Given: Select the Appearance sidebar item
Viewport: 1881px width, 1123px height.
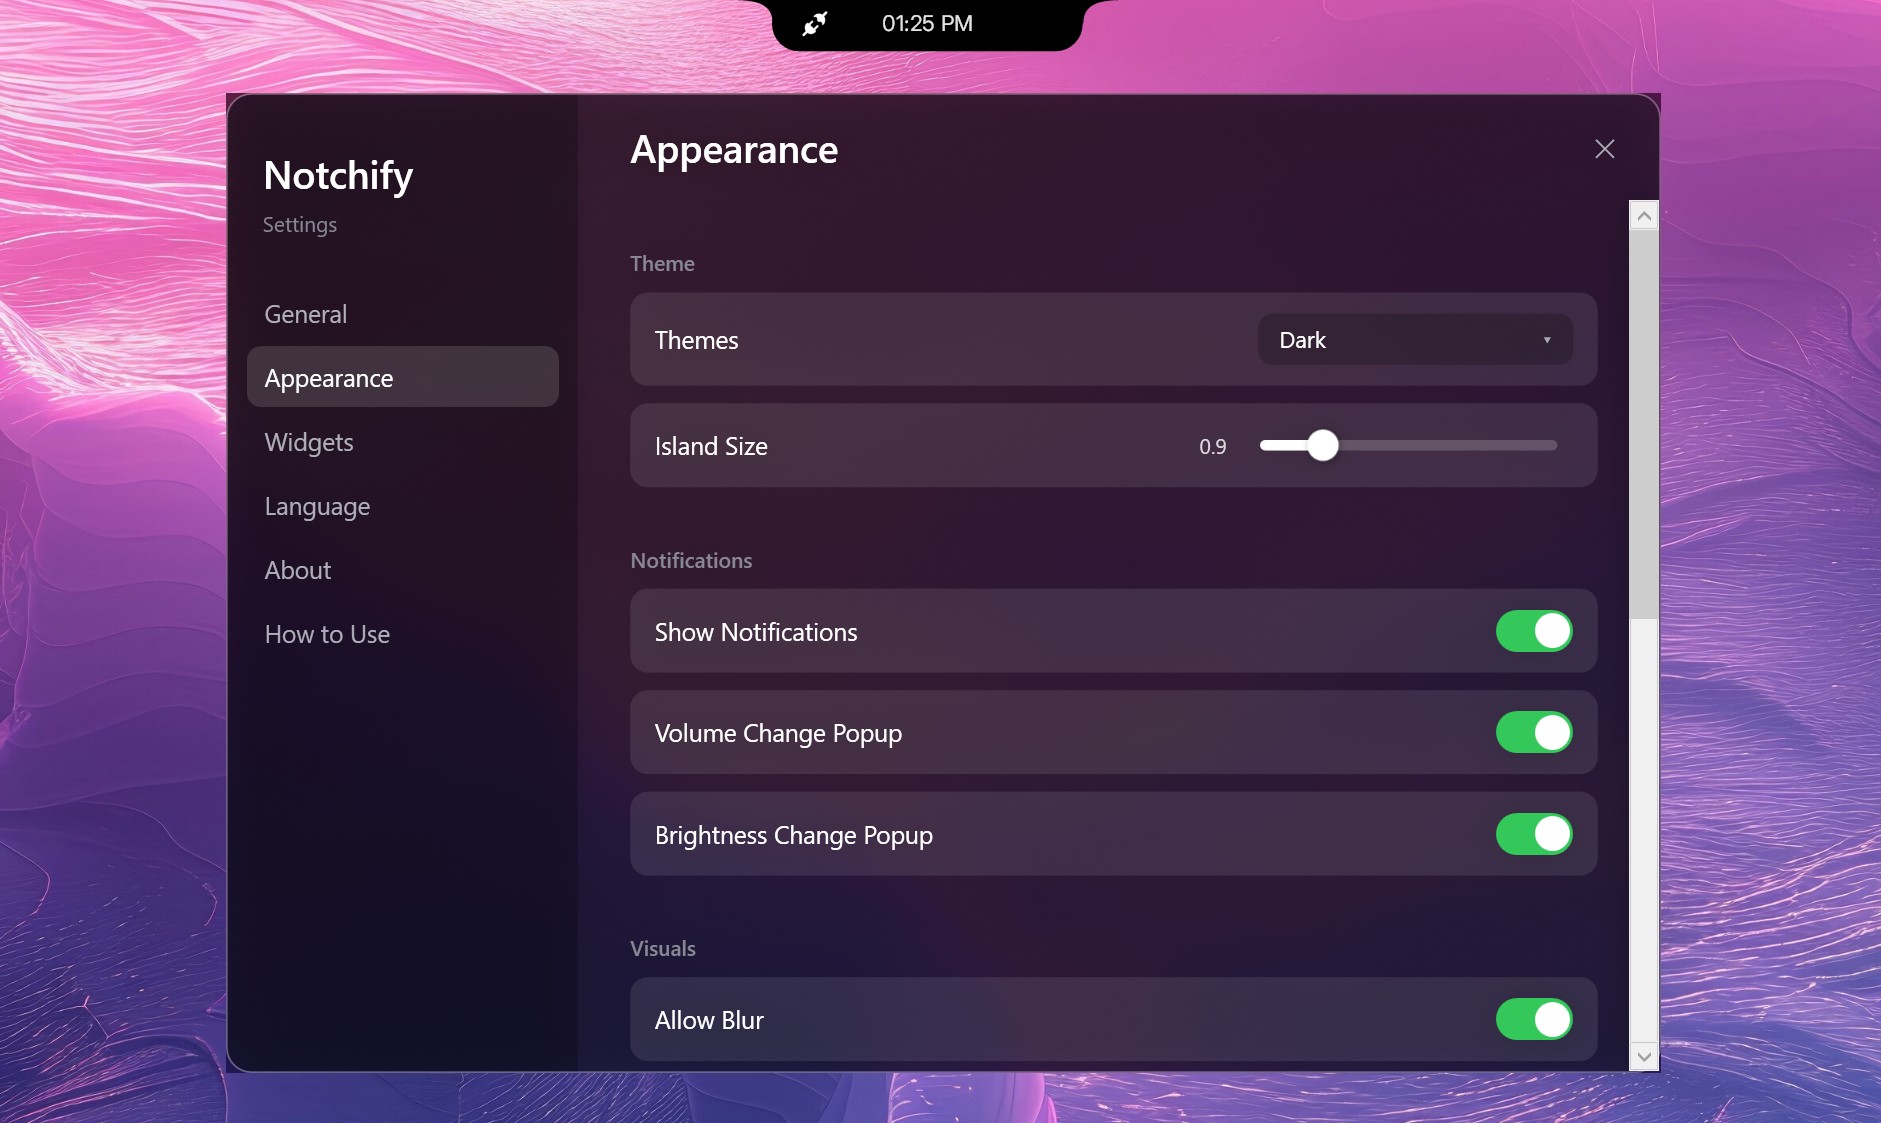Looking at the screenshot, I should [x=403, y=377].
